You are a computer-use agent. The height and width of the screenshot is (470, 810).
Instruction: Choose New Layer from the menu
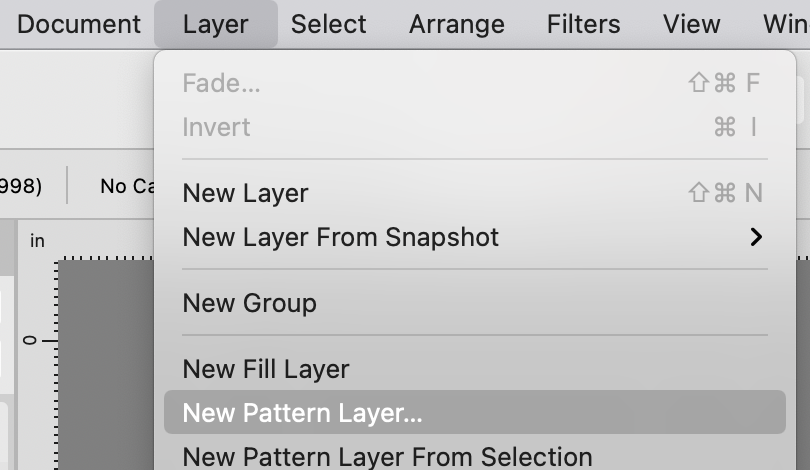(x=245, y=193)
